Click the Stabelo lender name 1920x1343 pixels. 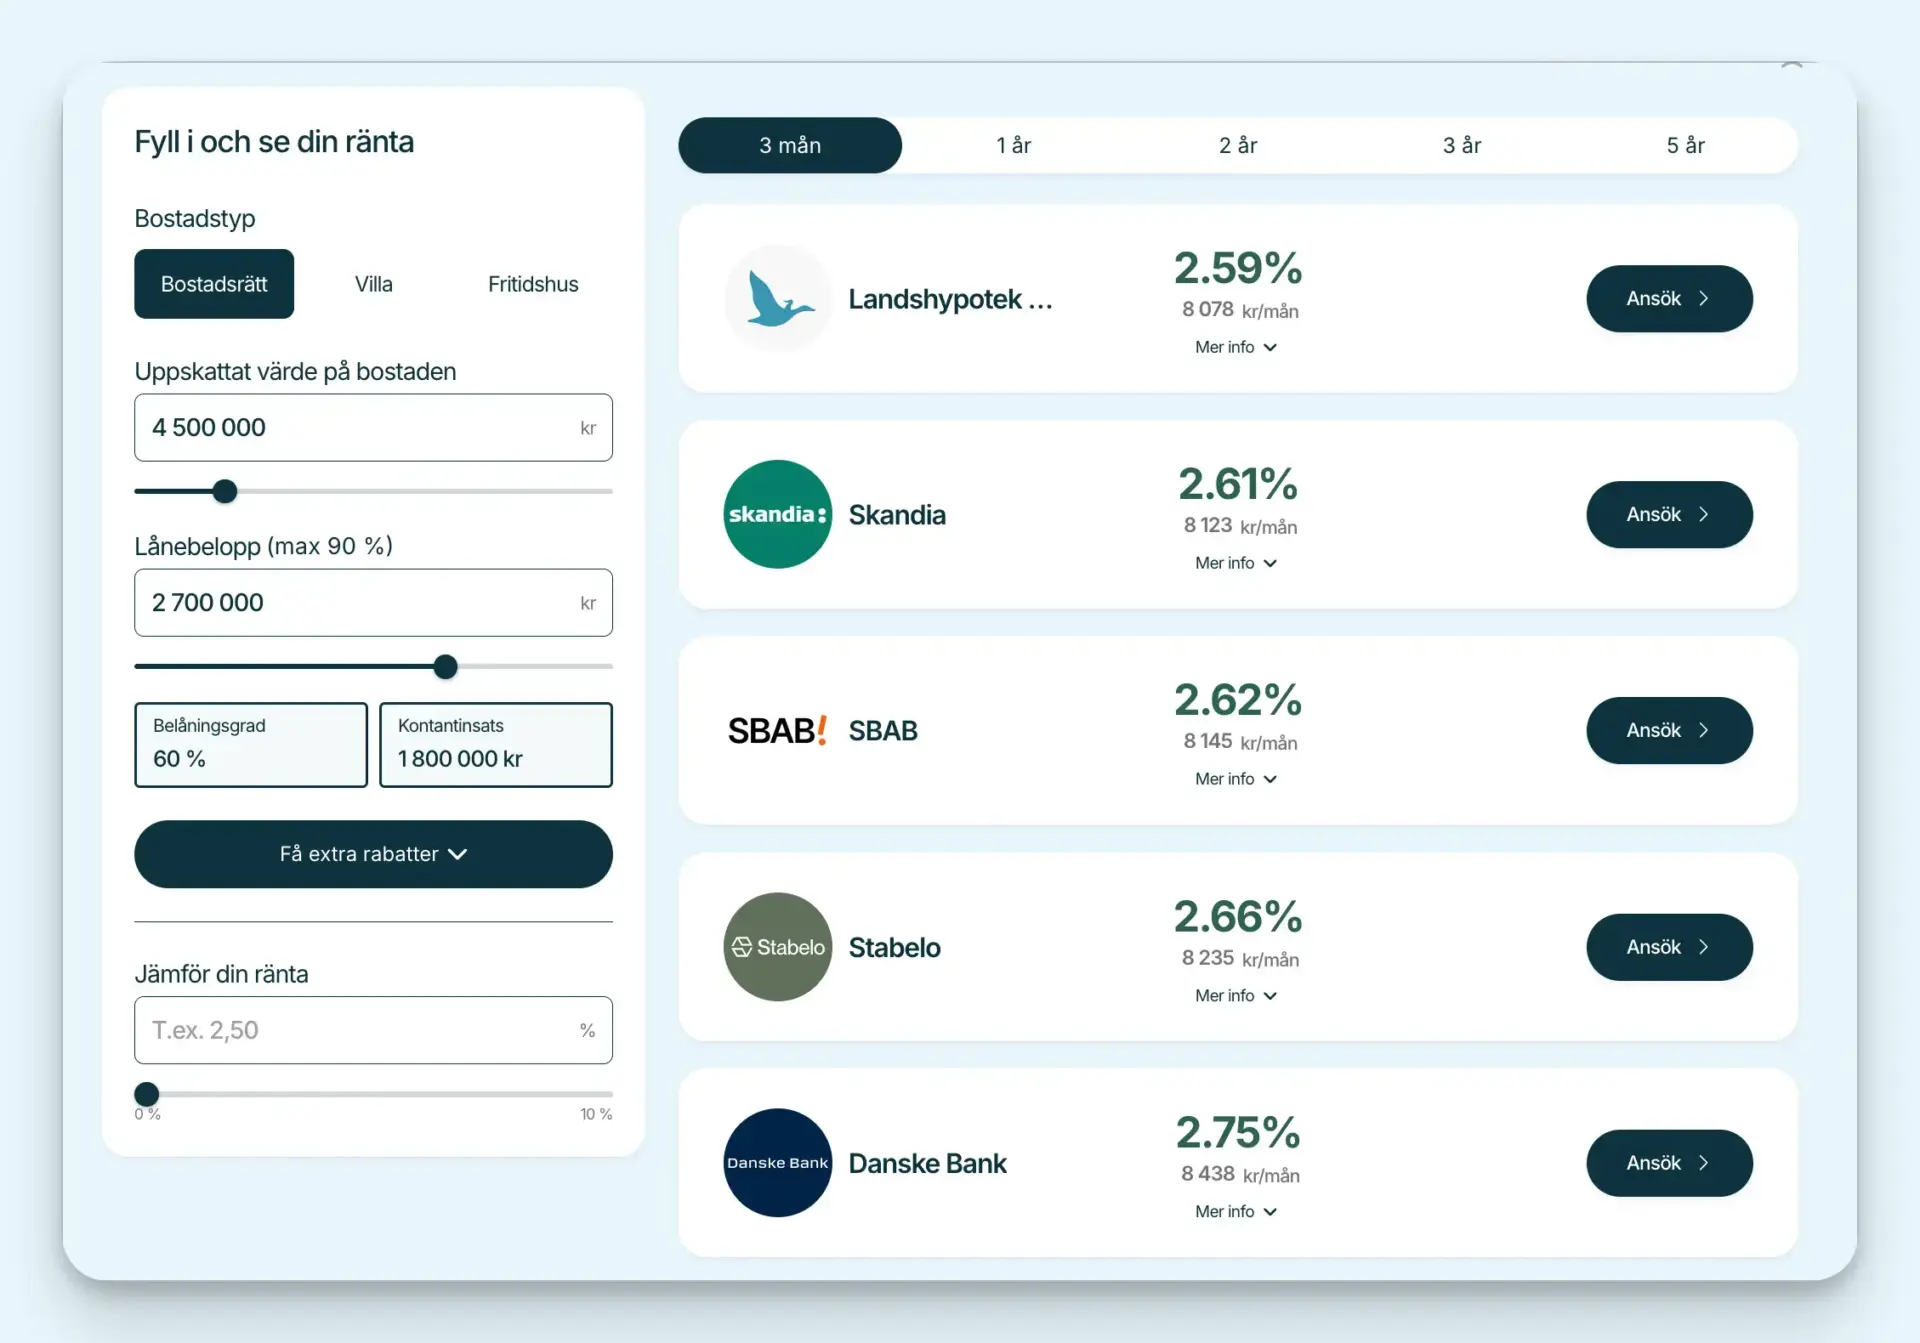tap(895, 947)
